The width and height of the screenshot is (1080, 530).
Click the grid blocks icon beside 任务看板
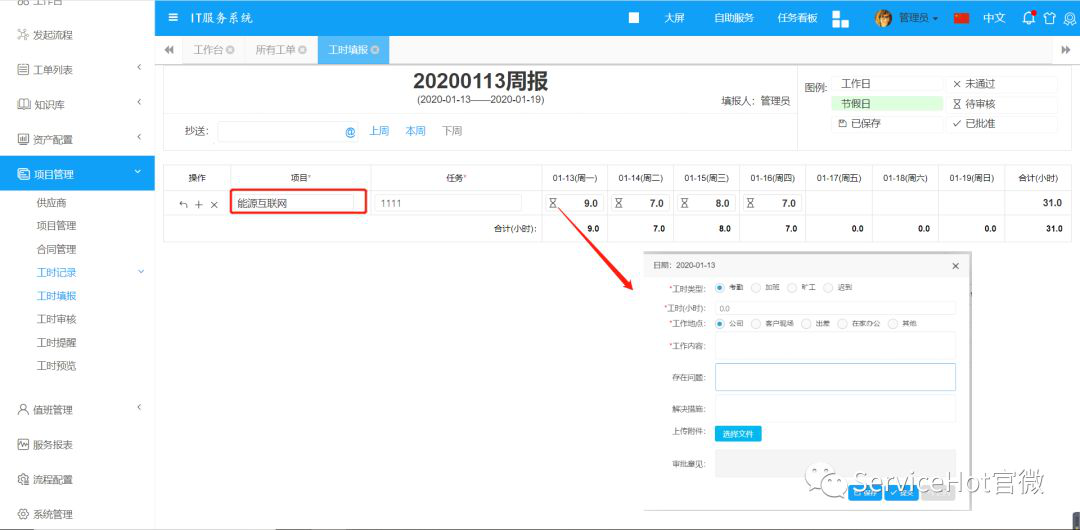click(840, 18)
